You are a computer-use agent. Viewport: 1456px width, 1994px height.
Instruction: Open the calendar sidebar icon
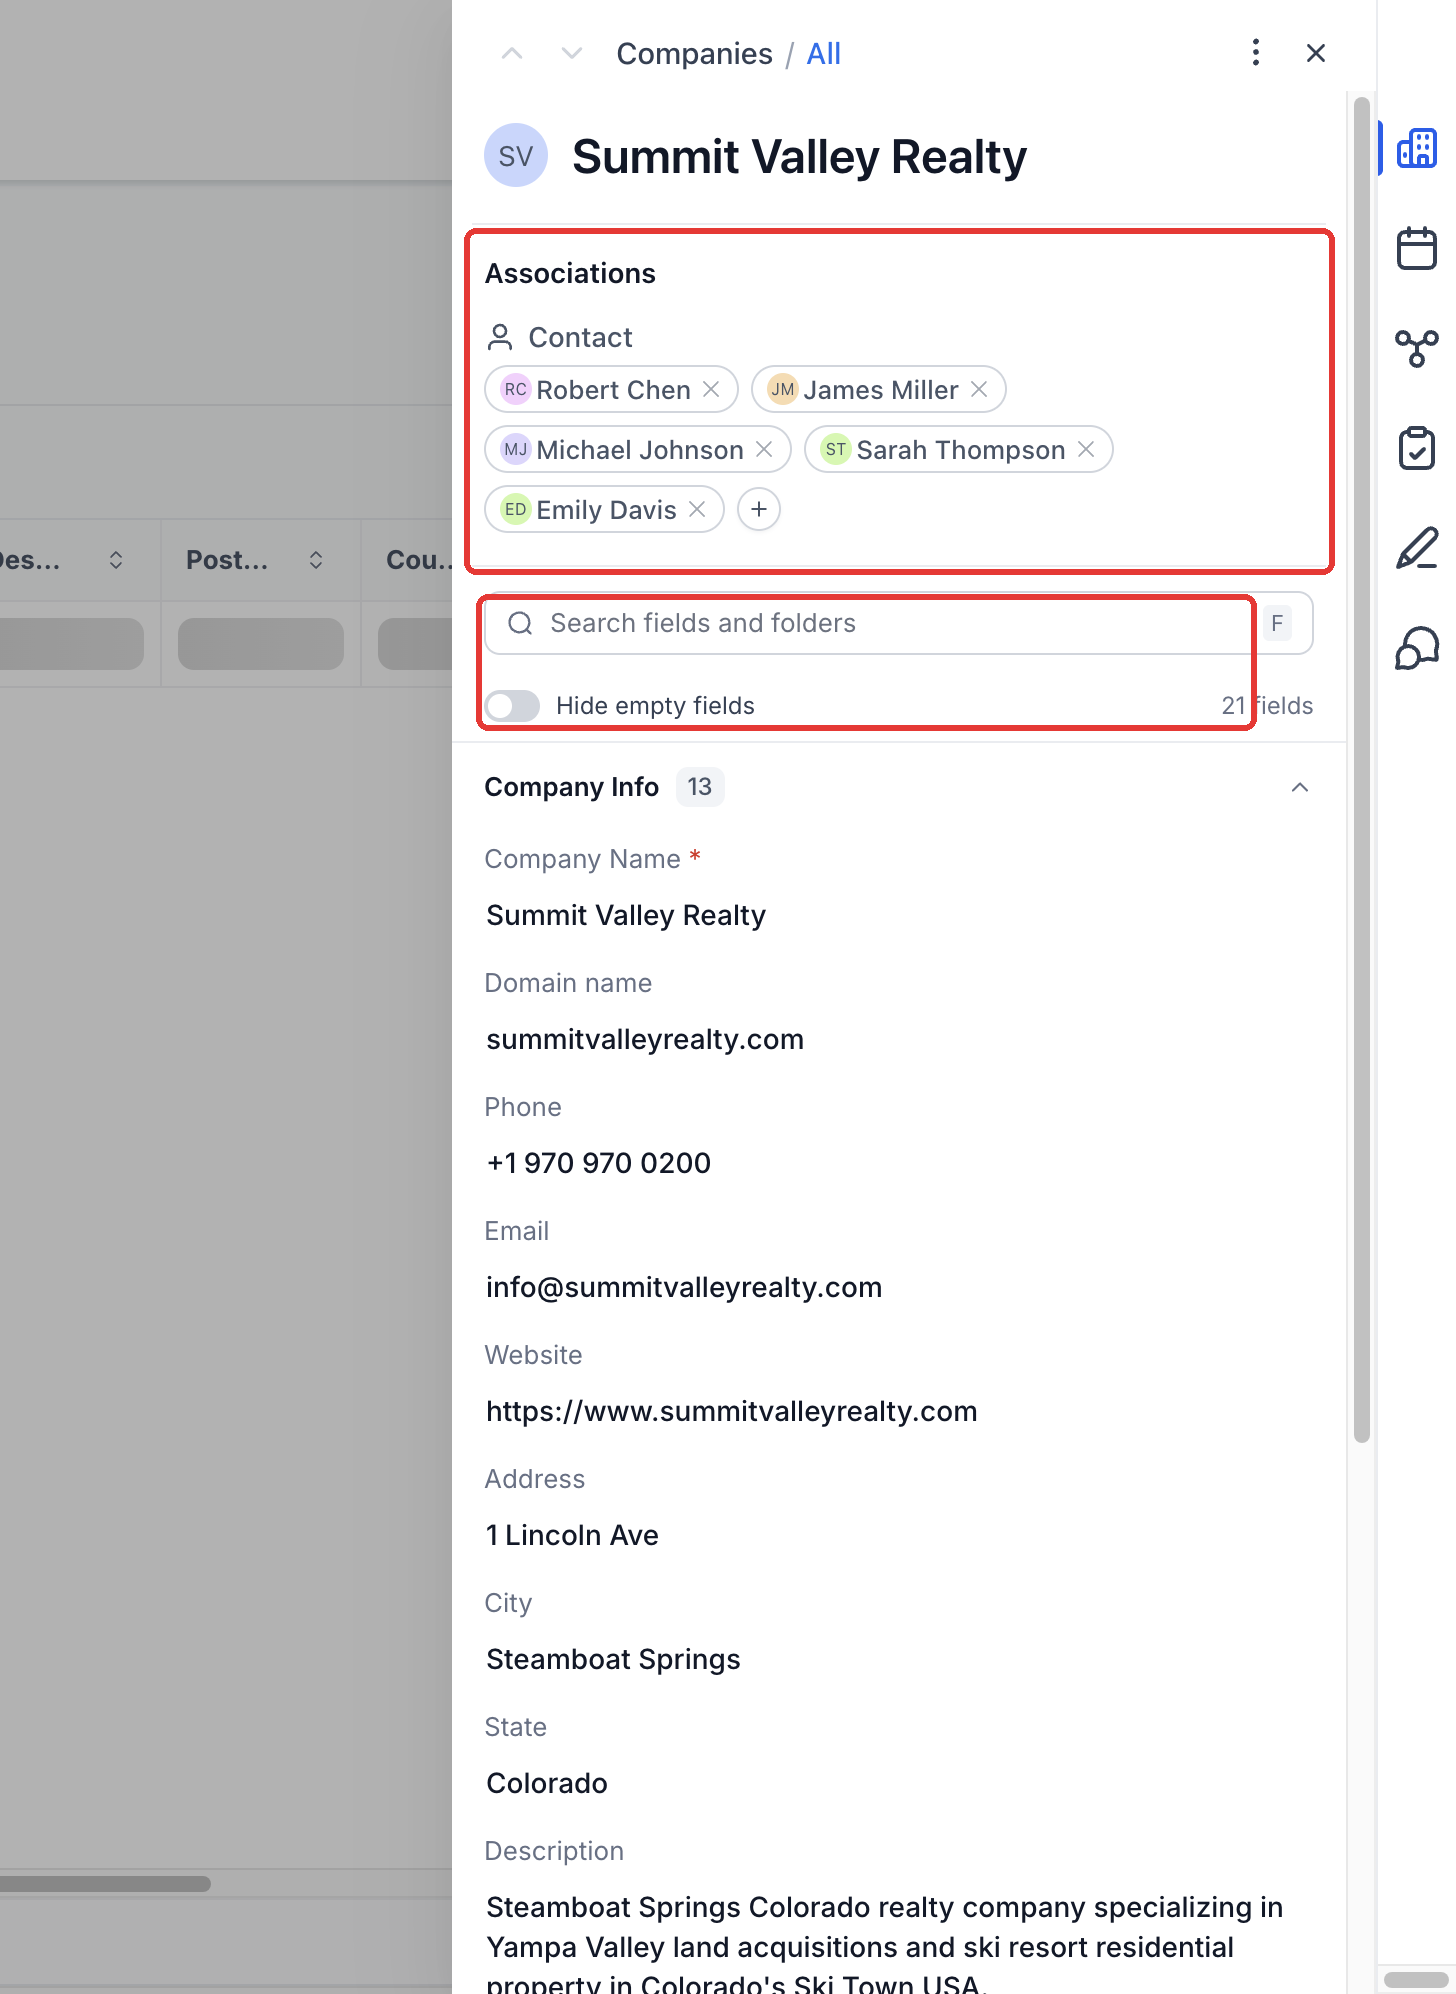pos(1417,248)
